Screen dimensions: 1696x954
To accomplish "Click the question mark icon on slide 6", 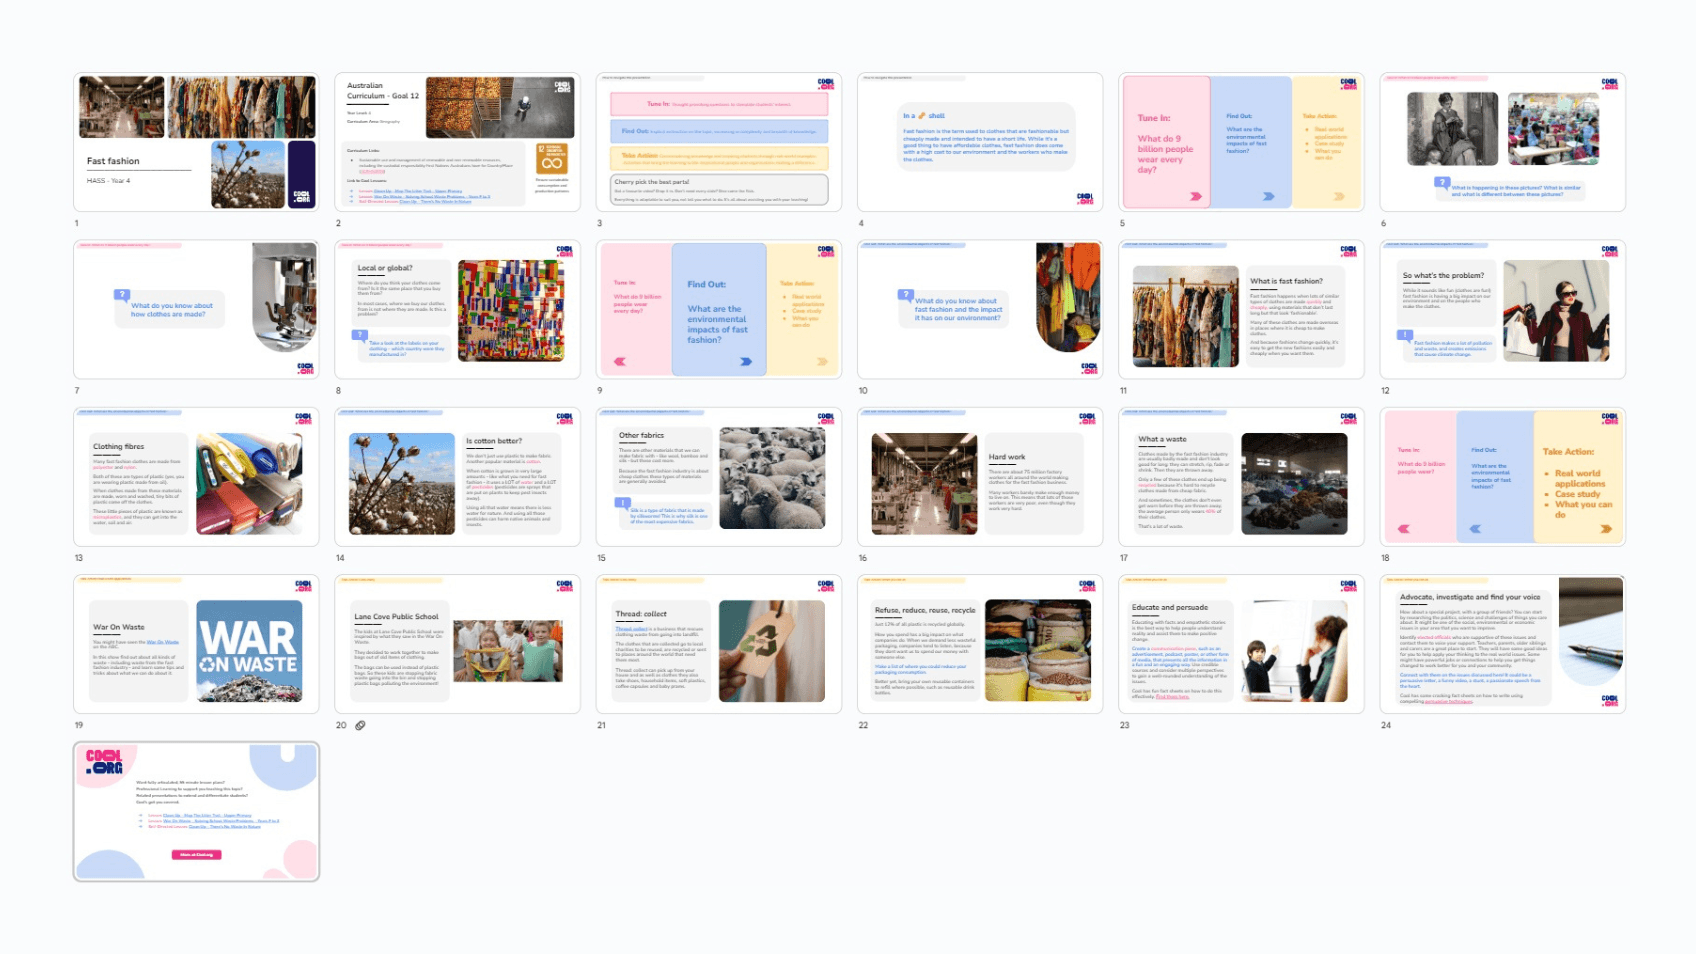I will [1442, 183].
